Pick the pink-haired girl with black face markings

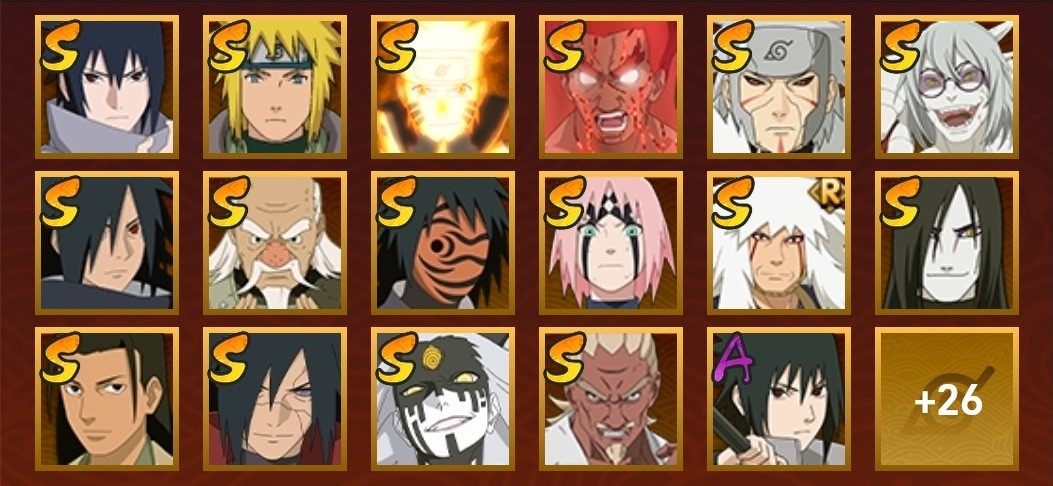click(610, 242)
